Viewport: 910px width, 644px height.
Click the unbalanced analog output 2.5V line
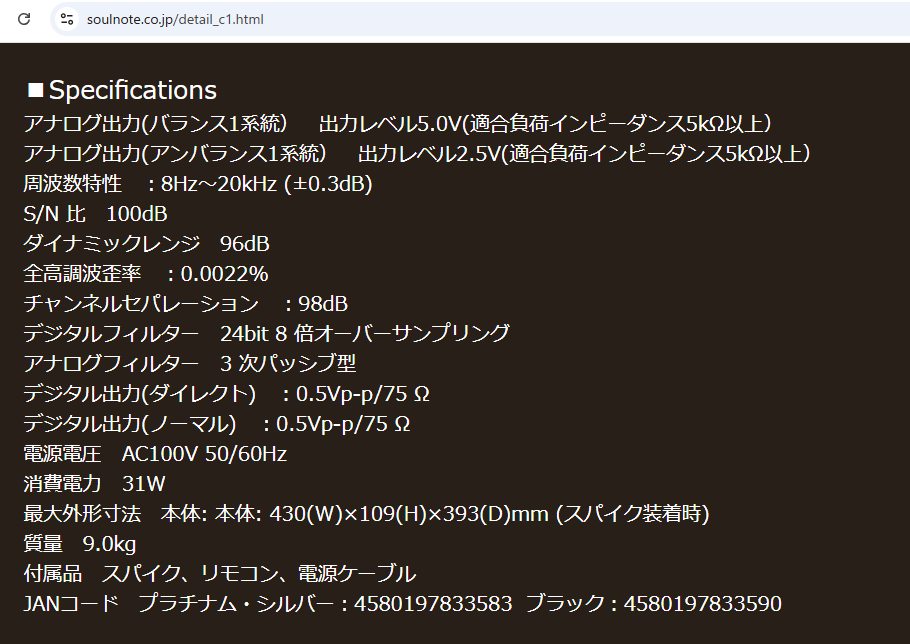416,154
